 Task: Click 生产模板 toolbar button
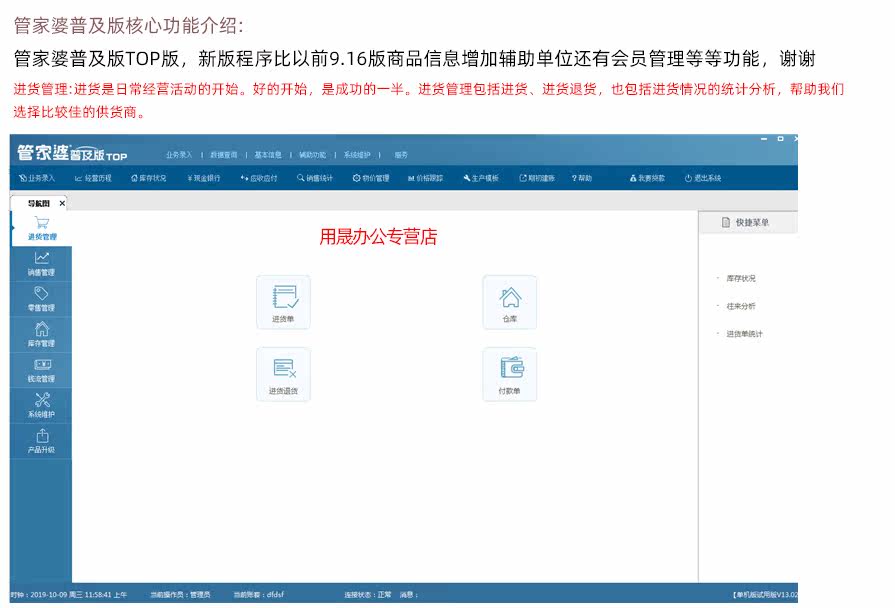(481, 178)
